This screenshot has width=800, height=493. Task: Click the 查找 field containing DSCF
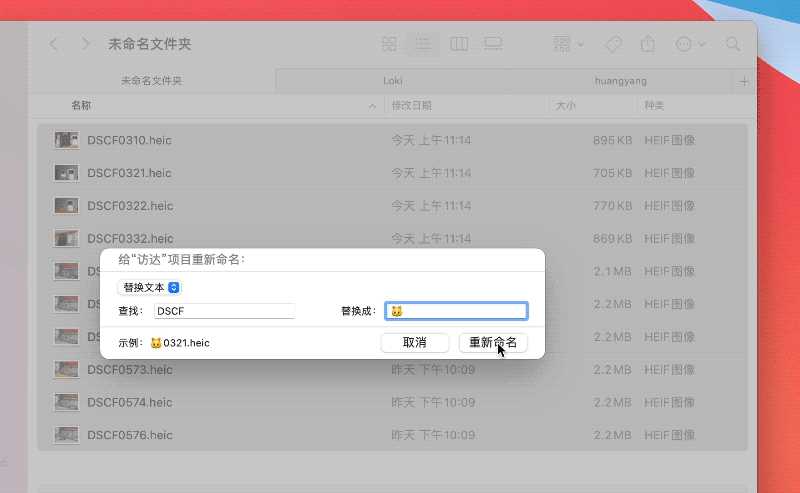(x=224, y=311)
